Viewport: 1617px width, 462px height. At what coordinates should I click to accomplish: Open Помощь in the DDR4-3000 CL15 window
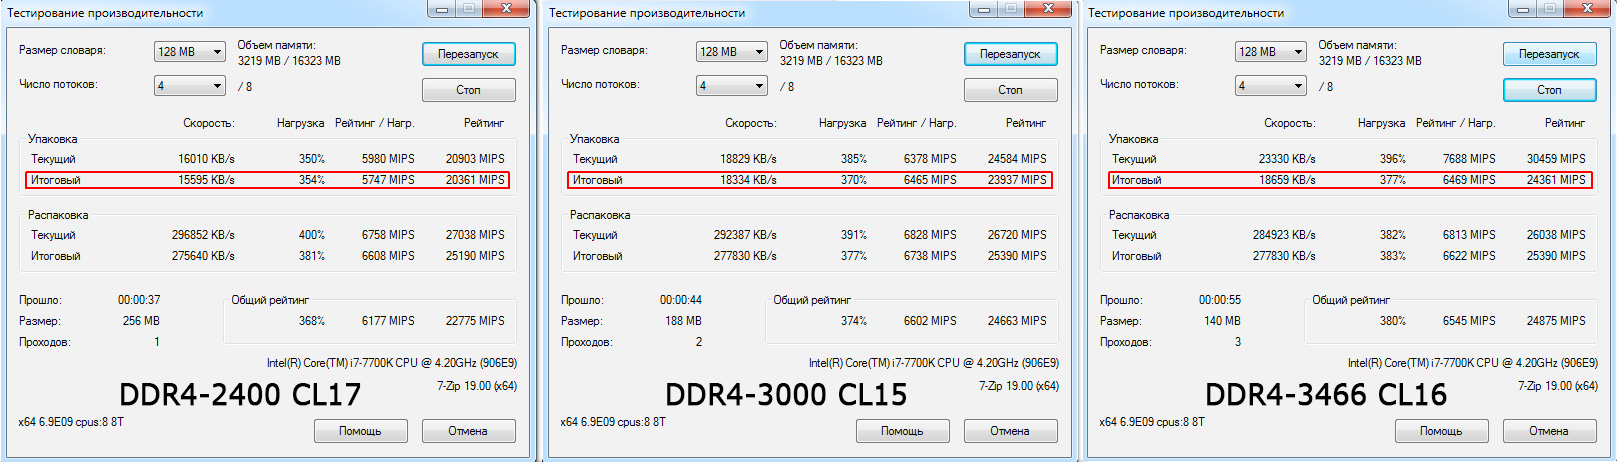pyautogui.click(x=902, y=431)
